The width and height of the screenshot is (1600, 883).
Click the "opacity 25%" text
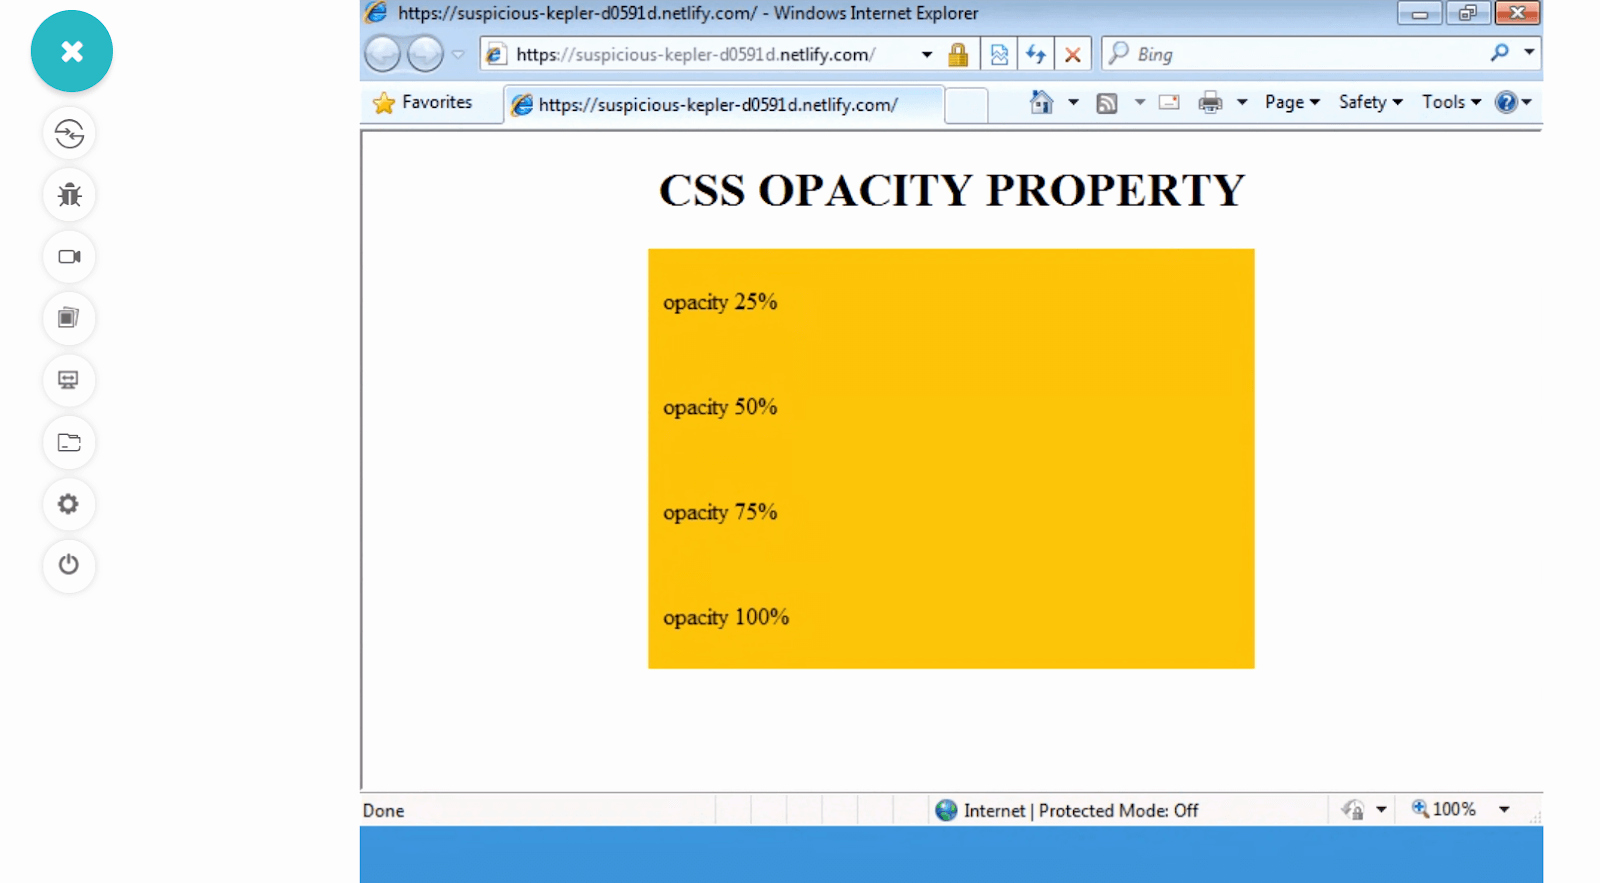(x=720, y=302)
